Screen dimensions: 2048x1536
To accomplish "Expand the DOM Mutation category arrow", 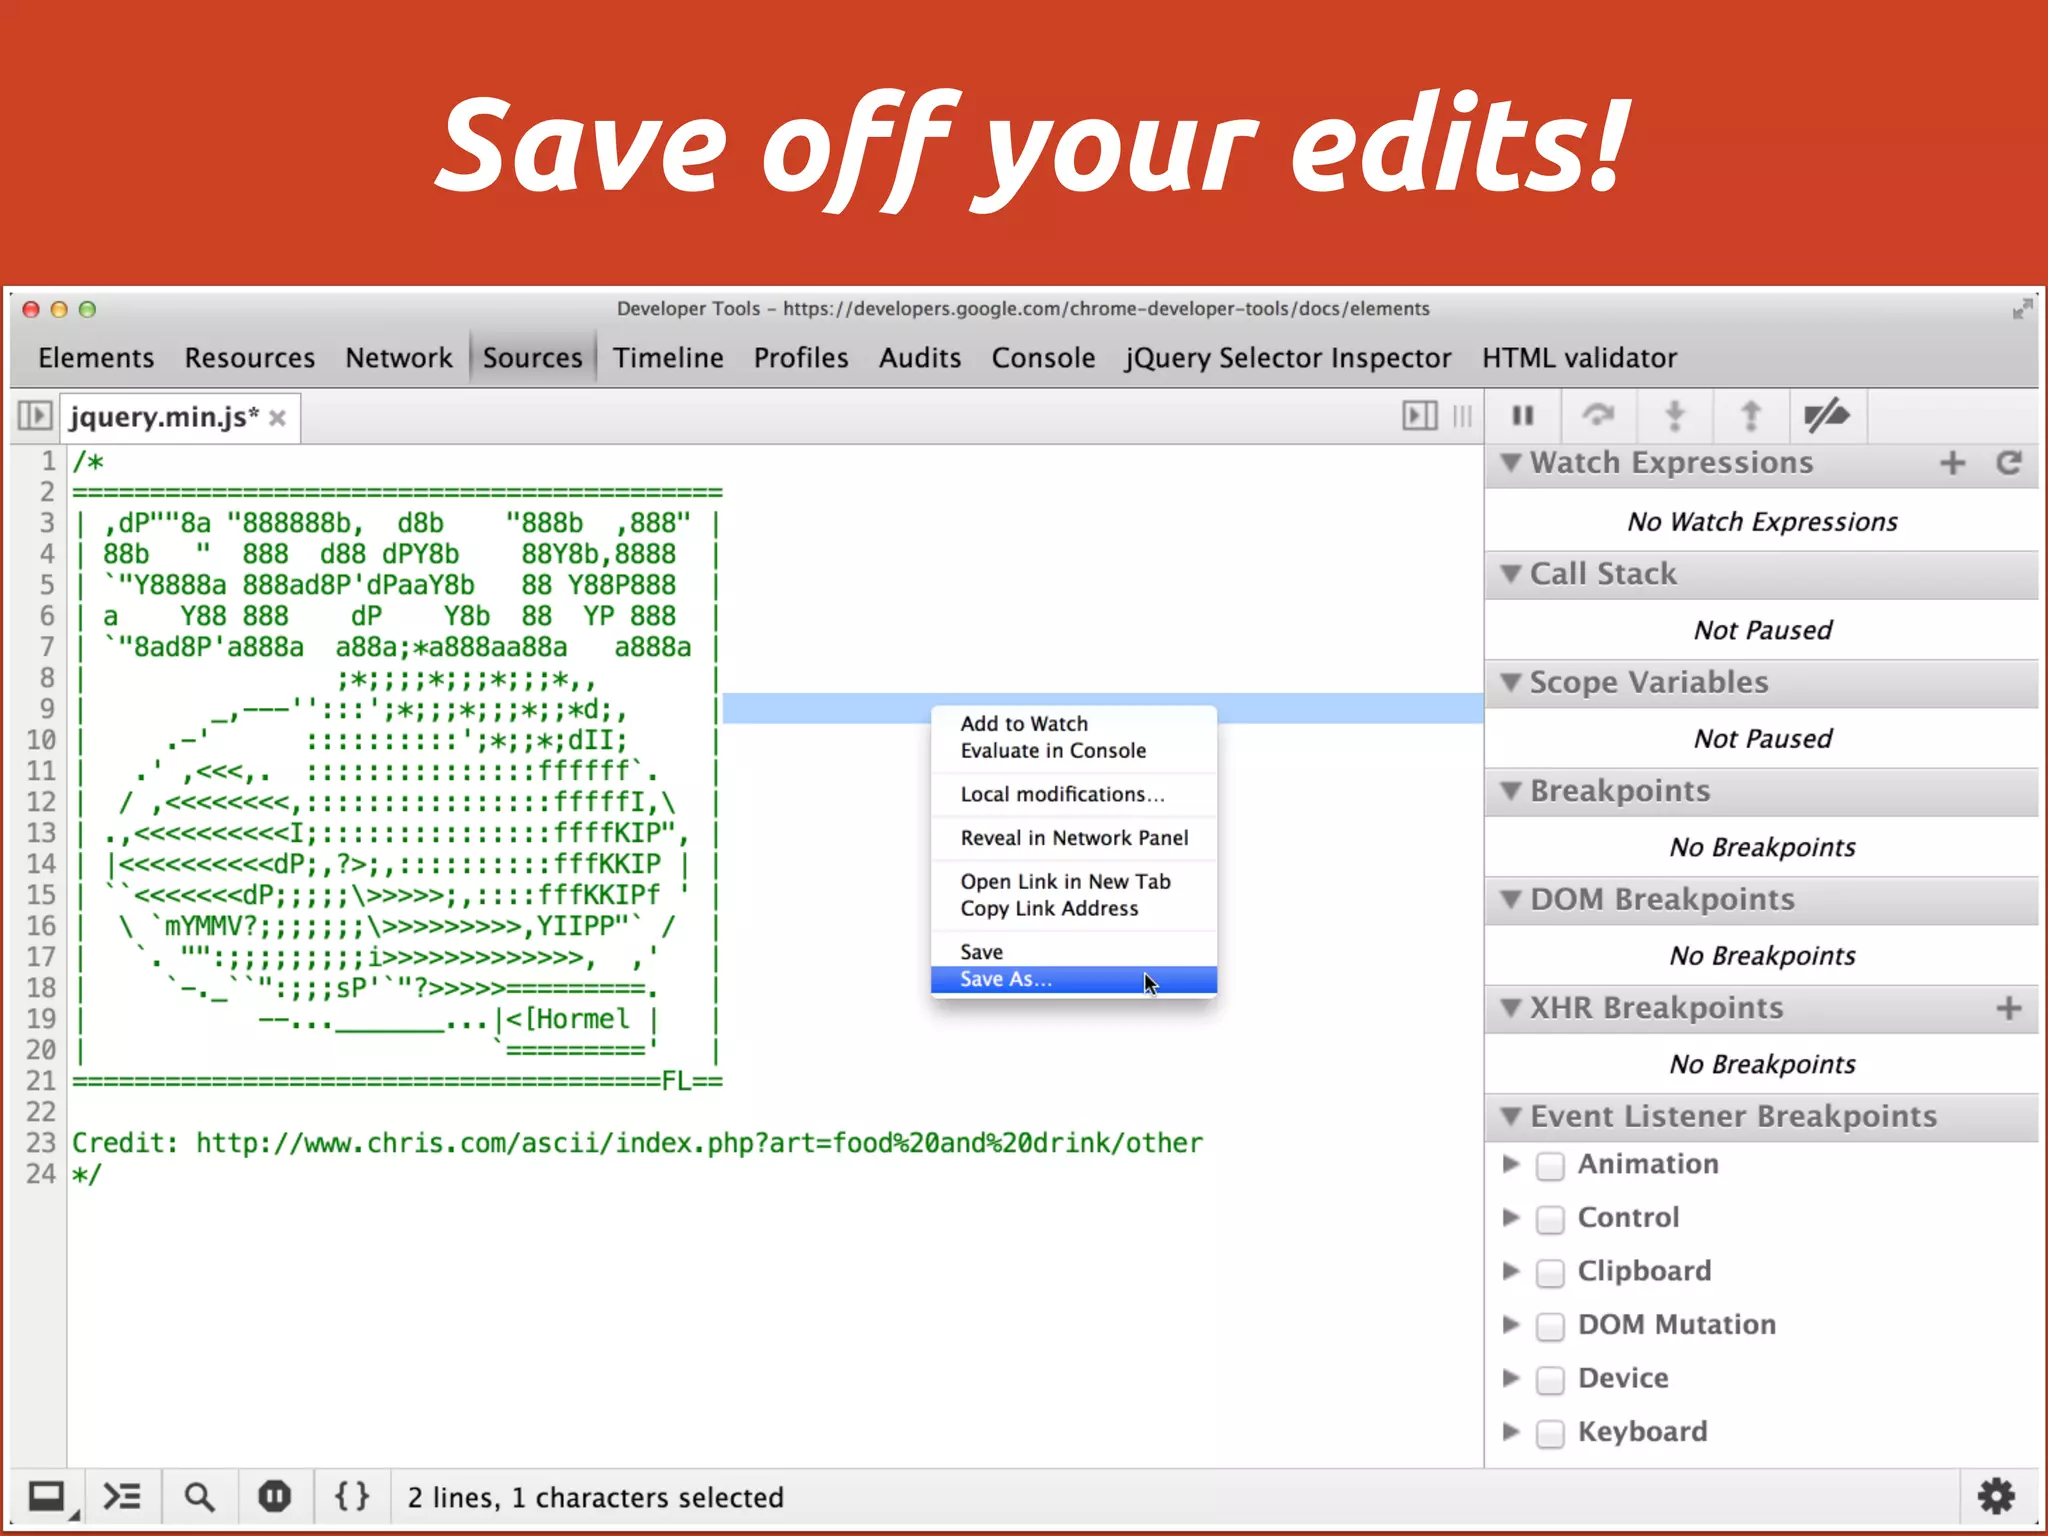I will coord(1511,1324).
